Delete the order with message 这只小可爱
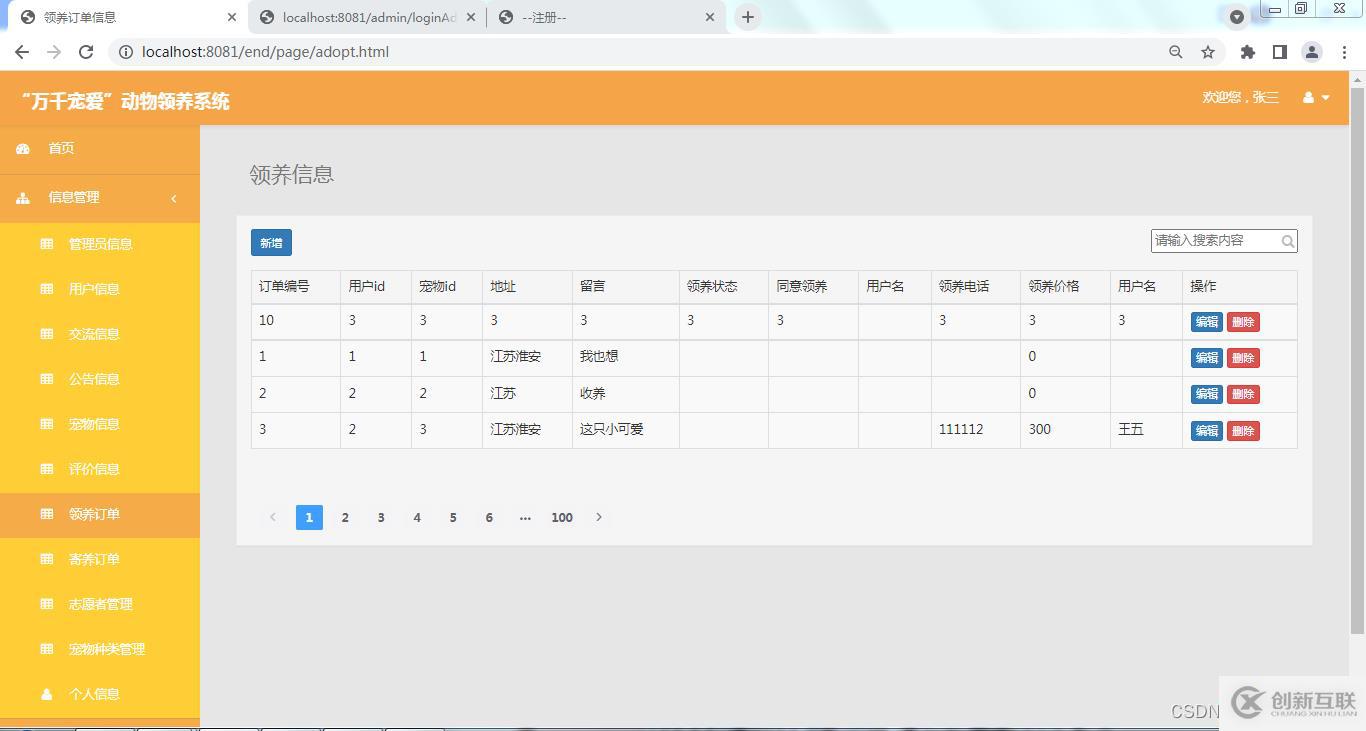1366x731 pixels. pyautogui.click(x=1243, y=431)
